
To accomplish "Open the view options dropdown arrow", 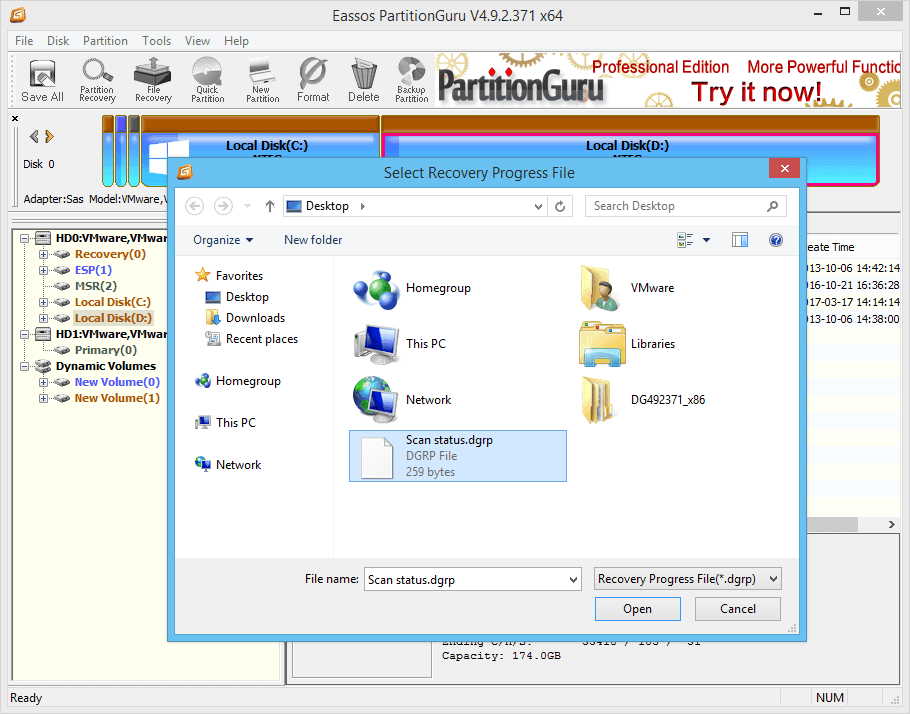I will pyautogui.click(x=706, y=240).
